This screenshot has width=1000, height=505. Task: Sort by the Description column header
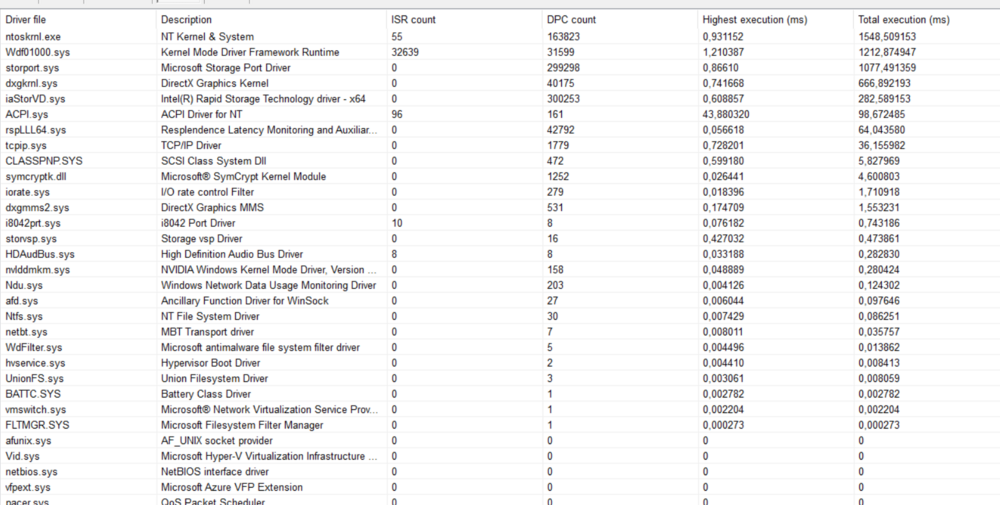(x=186, y=20)
